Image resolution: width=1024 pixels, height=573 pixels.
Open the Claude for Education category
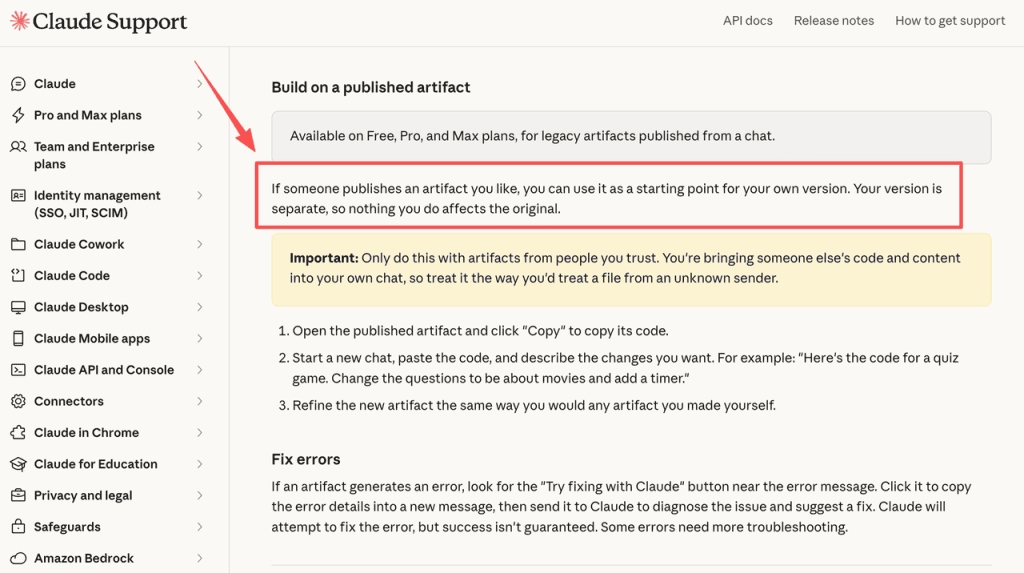point(95,464)
